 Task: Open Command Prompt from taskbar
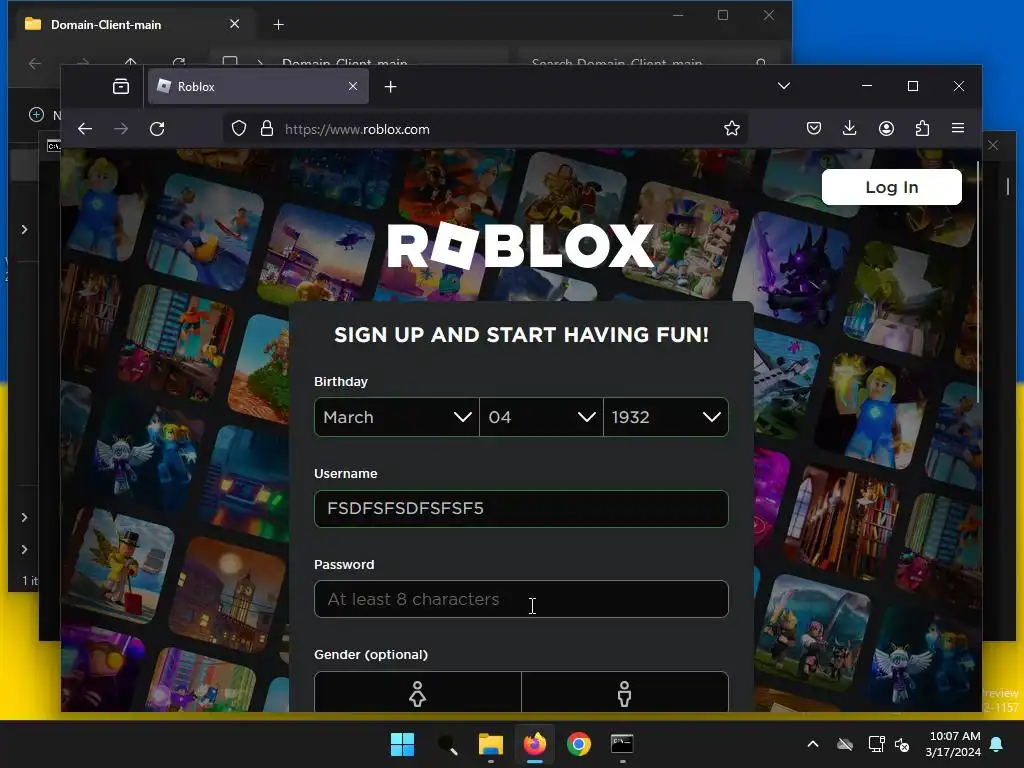coord(622,744)
